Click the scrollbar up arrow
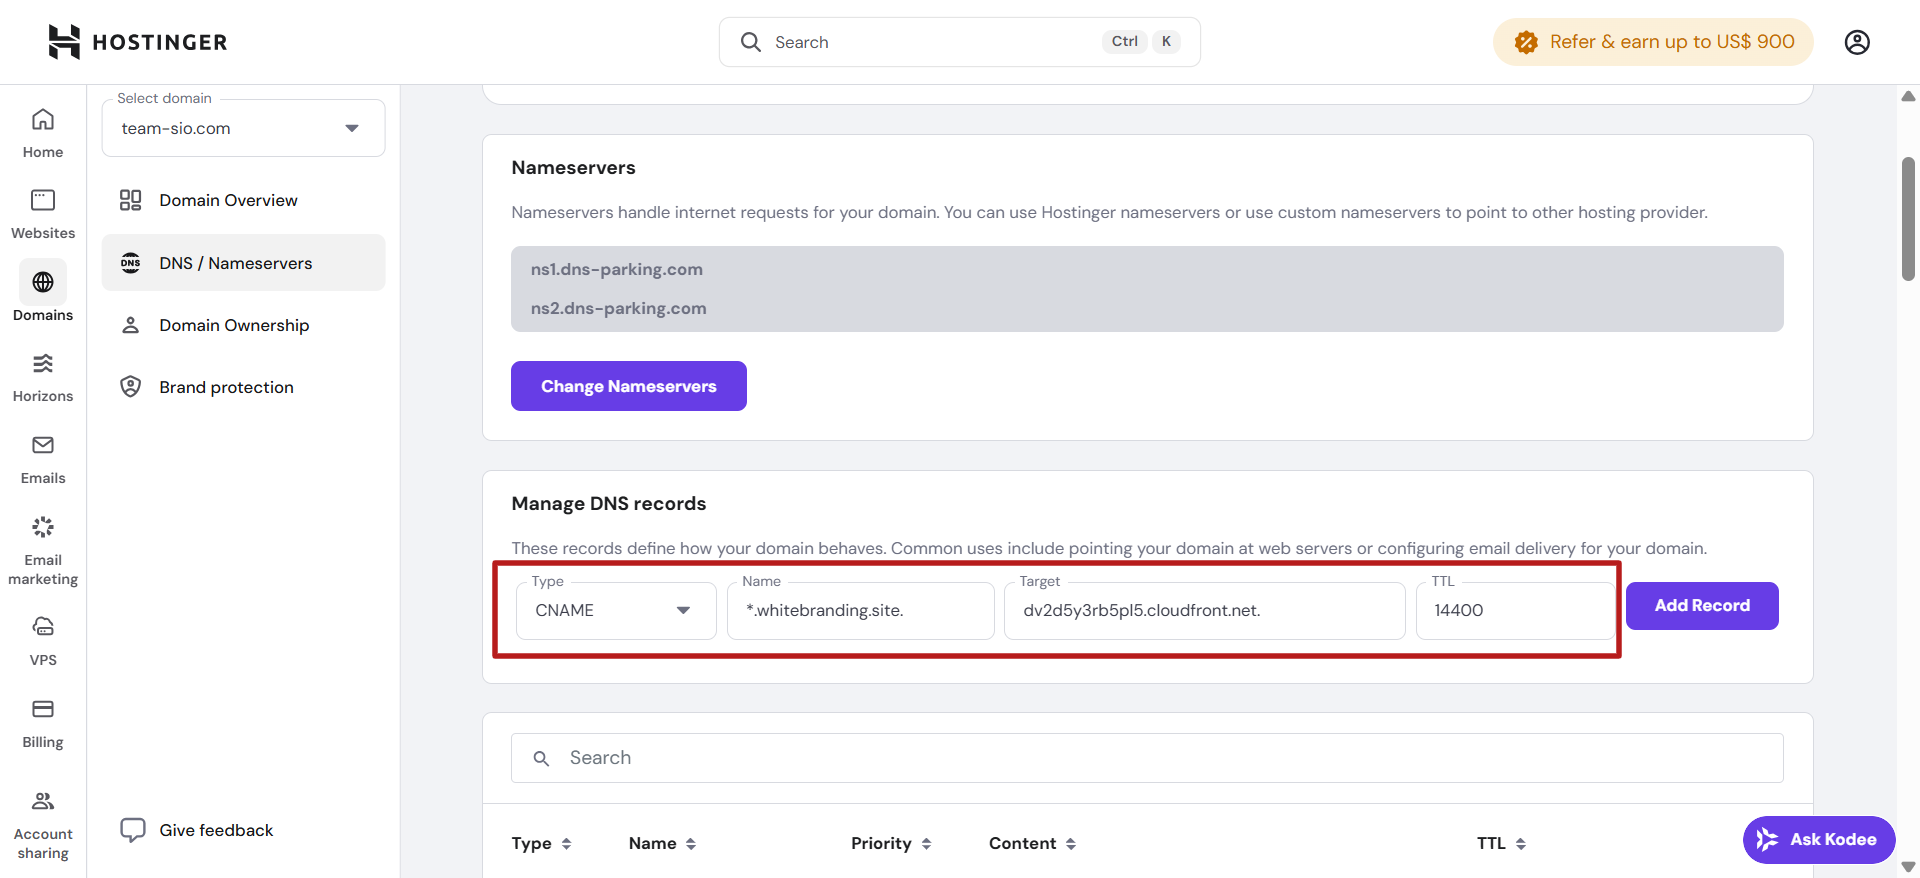The height and width of the screenshot is (878, 1920). [1908, 97]
